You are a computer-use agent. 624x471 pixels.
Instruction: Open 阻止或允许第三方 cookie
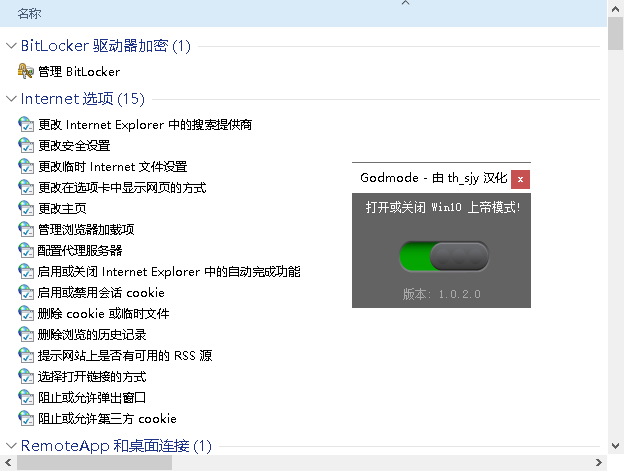click(x=107, y=418)
